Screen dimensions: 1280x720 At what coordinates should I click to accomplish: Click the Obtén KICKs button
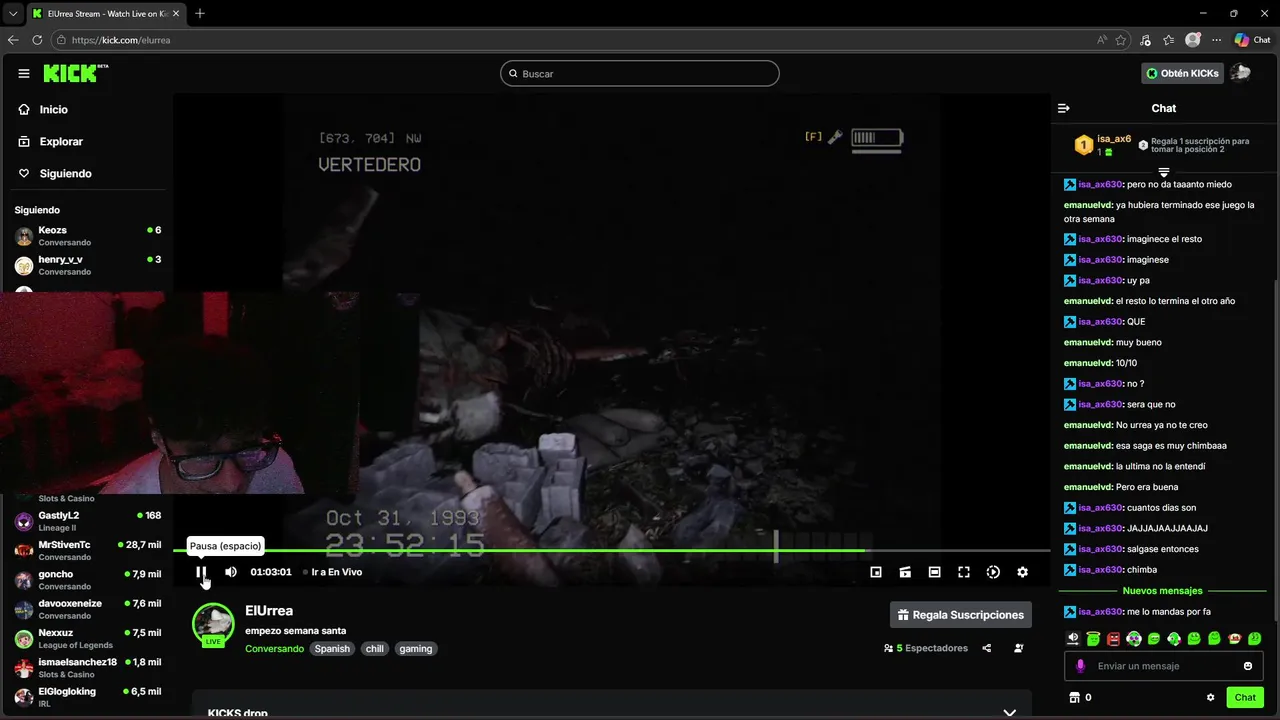click(1183, 73)
